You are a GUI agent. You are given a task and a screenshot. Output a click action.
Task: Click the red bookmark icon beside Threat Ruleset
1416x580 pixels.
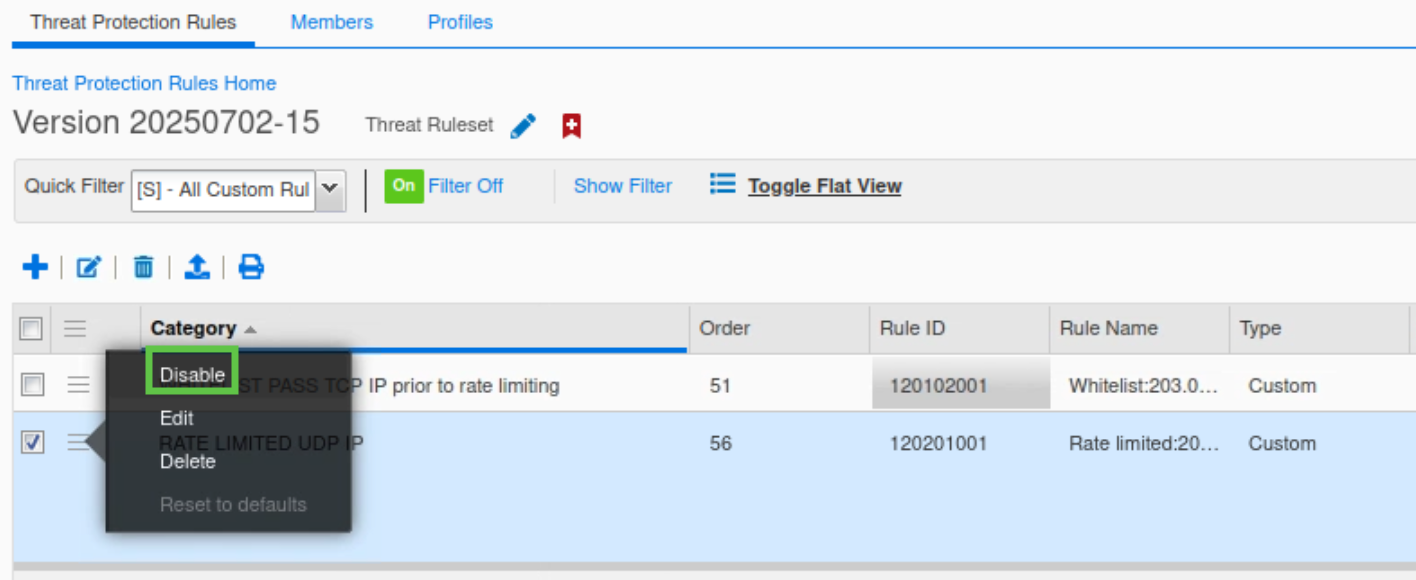pos(571,126)
